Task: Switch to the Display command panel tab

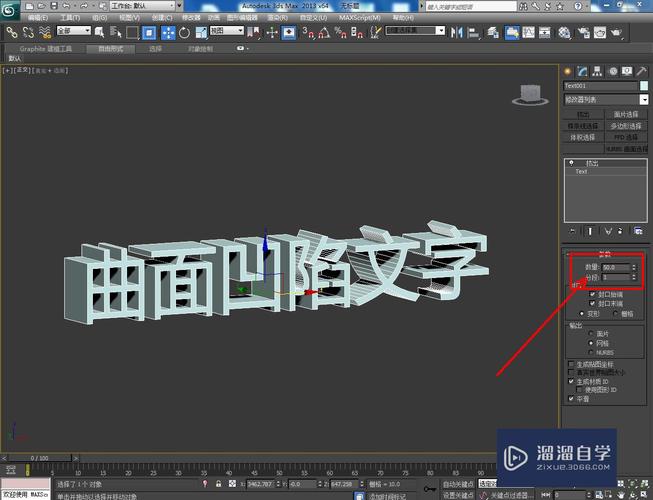Action: pyautogui.click(x=627, y=71)
